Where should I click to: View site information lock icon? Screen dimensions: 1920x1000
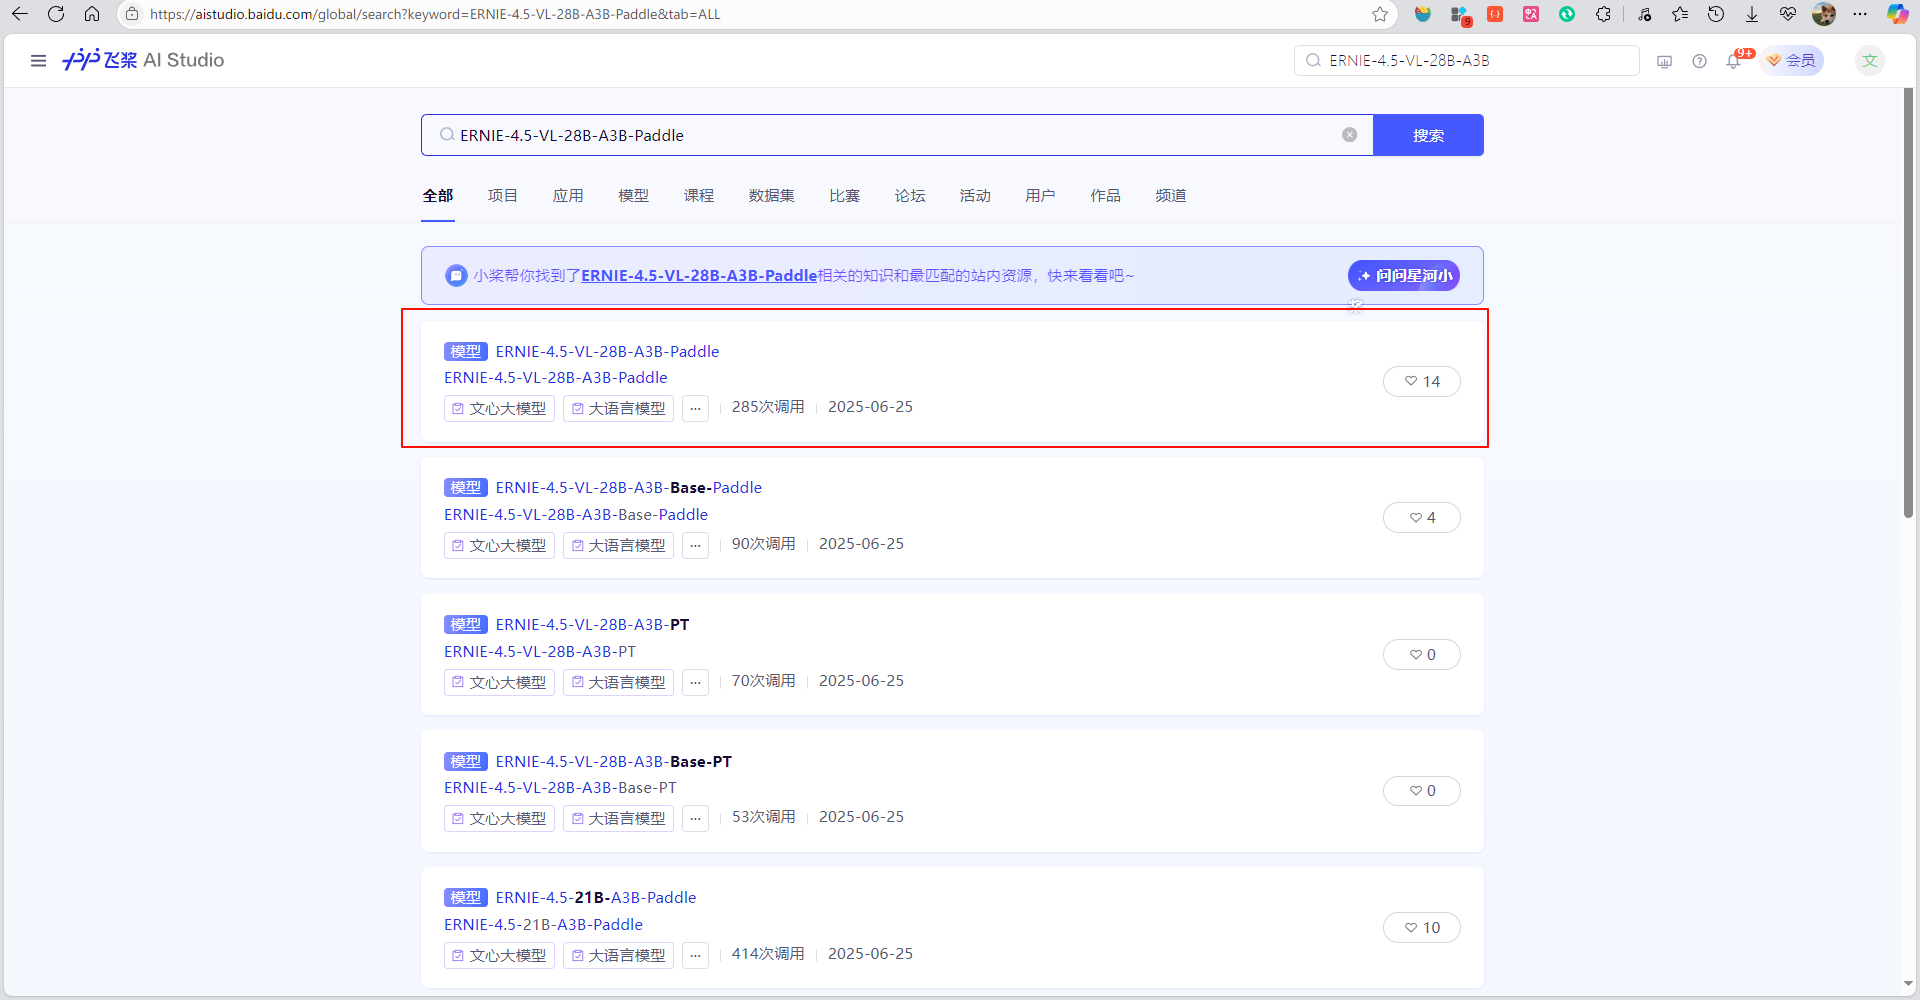point(132,14)
